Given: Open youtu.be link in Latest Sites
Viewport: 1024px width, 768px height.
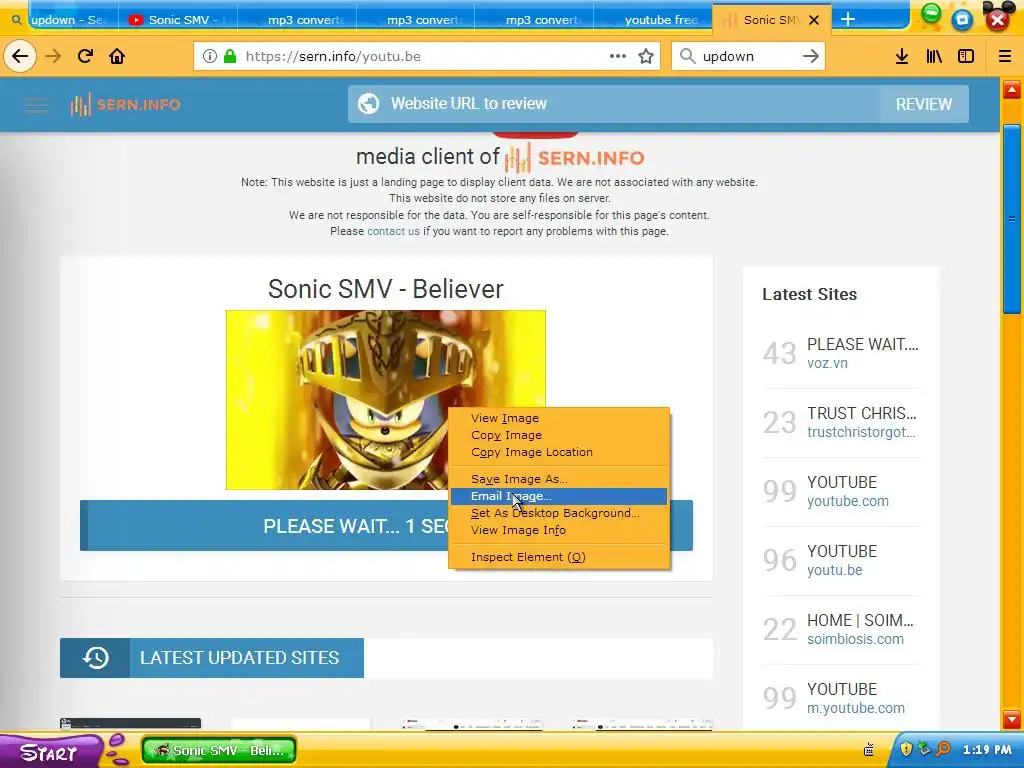Looking at the screenshot, I should pos(835,570).
